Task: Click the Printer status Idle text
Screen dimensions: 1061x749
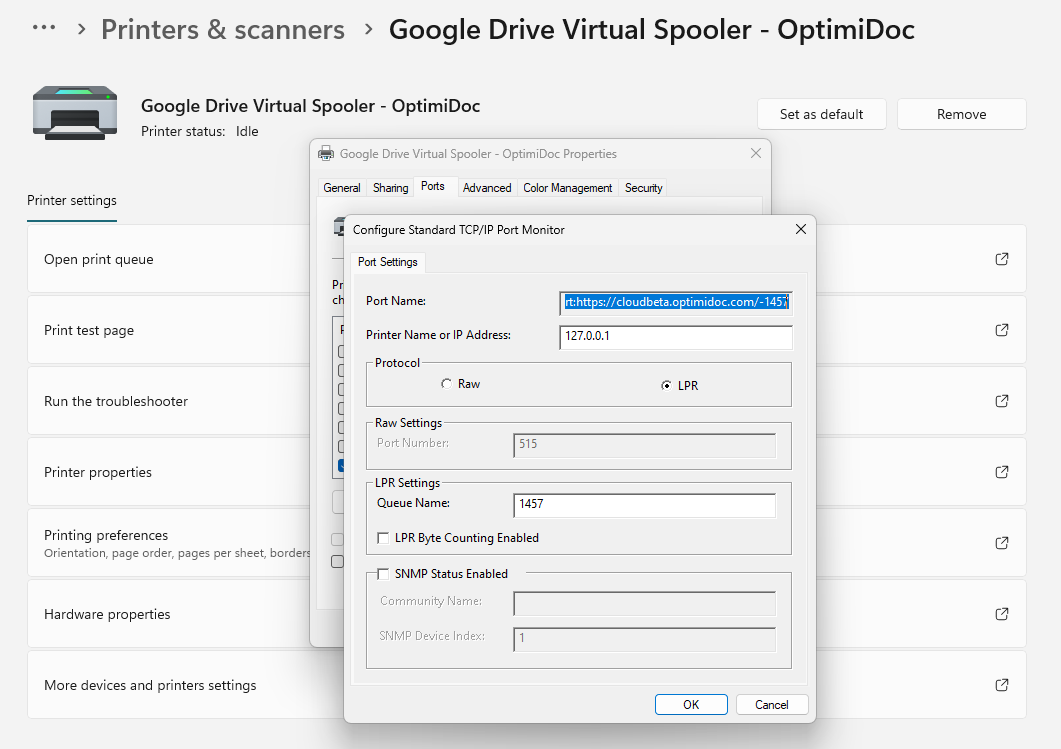Action: click(200, 131)
